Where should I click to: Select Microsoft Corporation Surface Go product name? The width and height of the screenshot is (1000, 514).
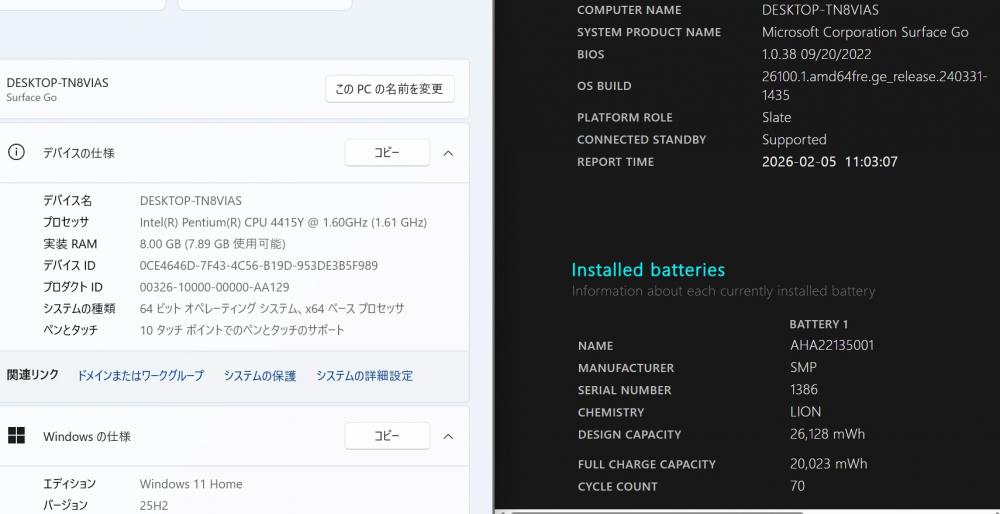tap(865, 32)
